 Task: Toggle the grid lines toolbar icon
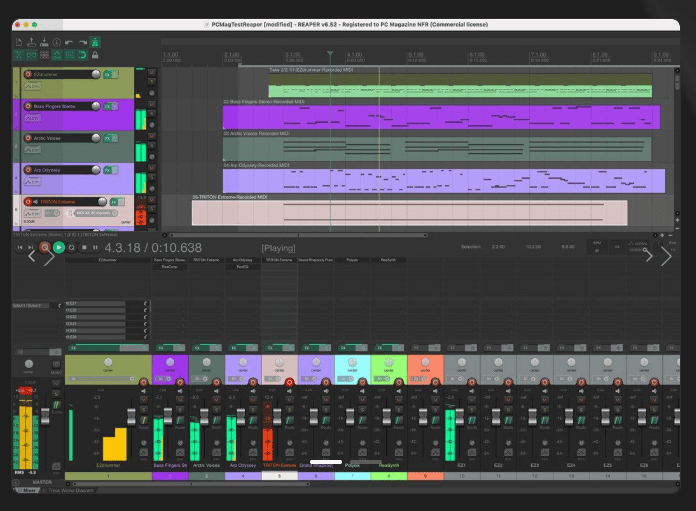coord(70,55)
